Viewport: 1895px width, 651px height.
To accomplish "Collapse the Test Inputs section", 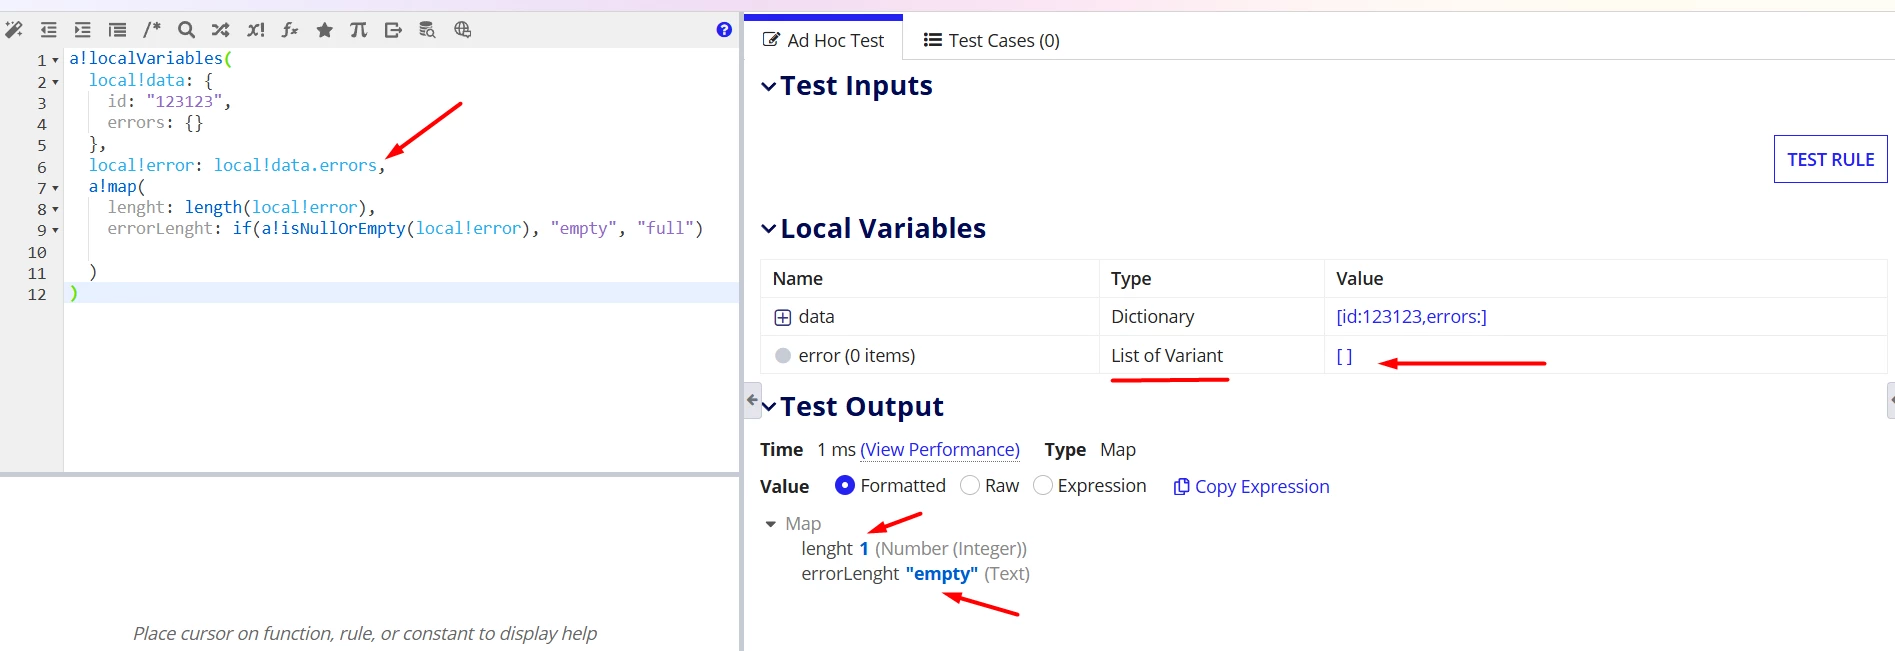I will pos(768,87).
